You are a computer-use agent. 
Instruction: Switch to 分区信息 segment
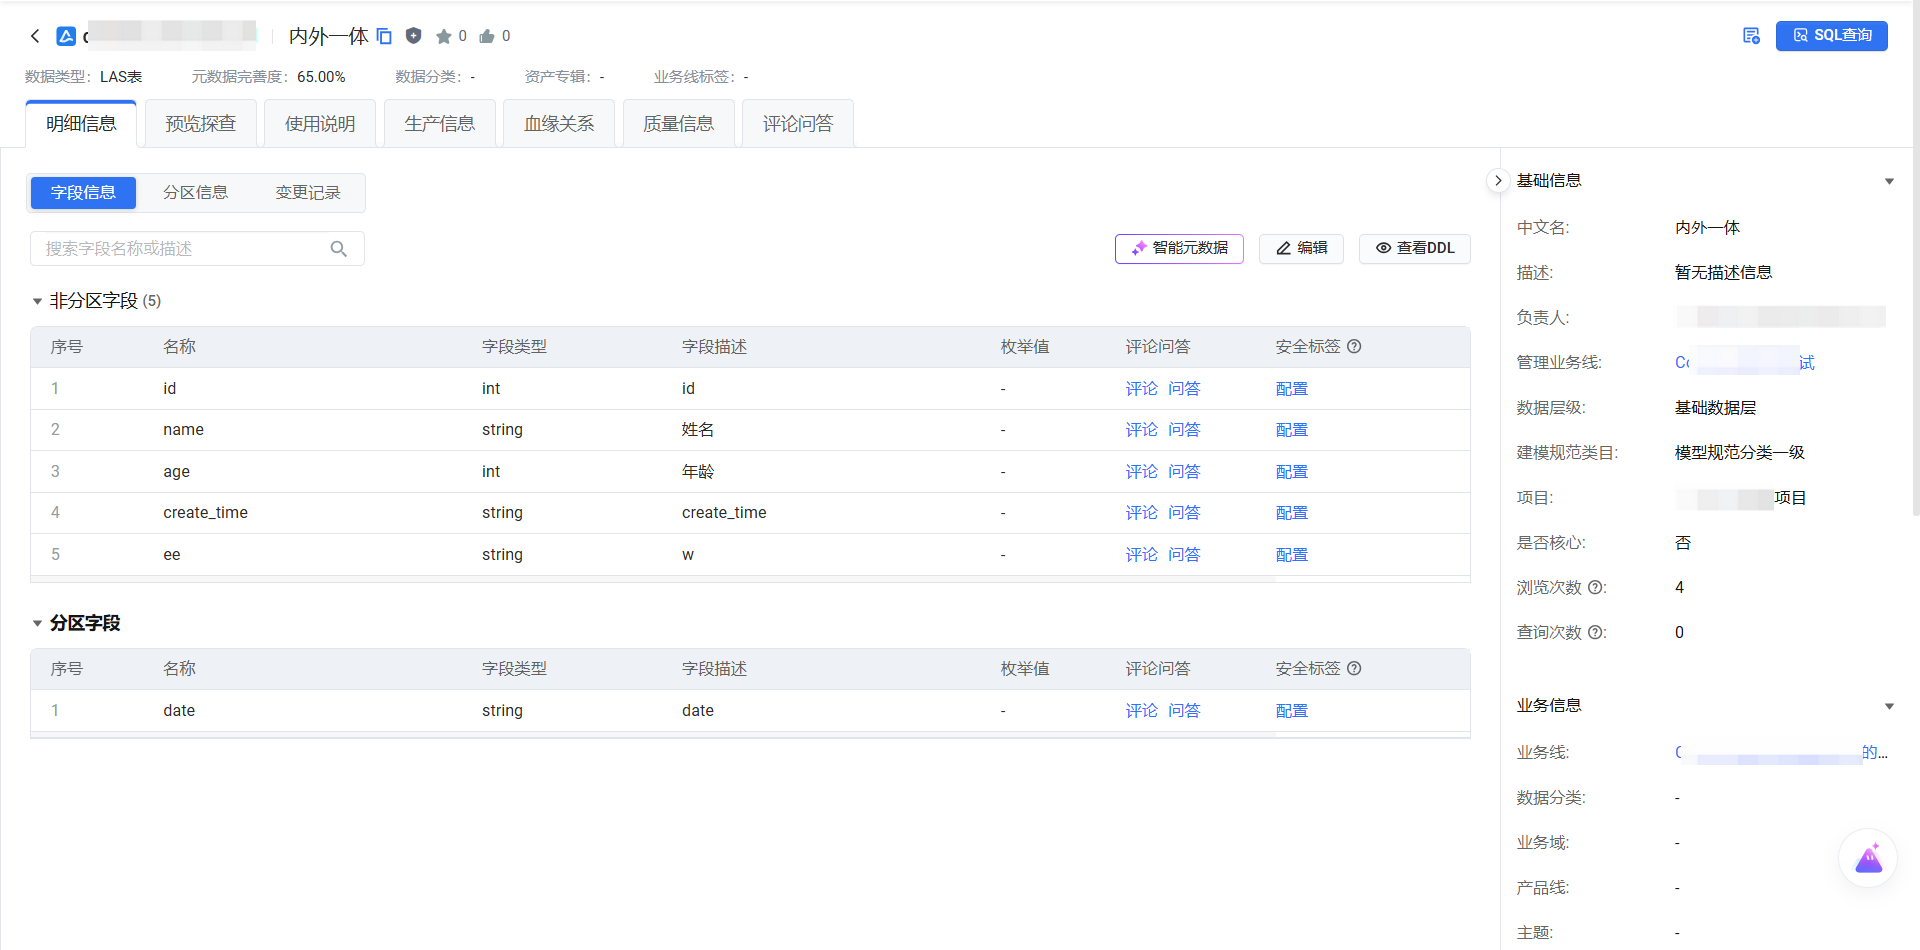click(x=195, y=193)
